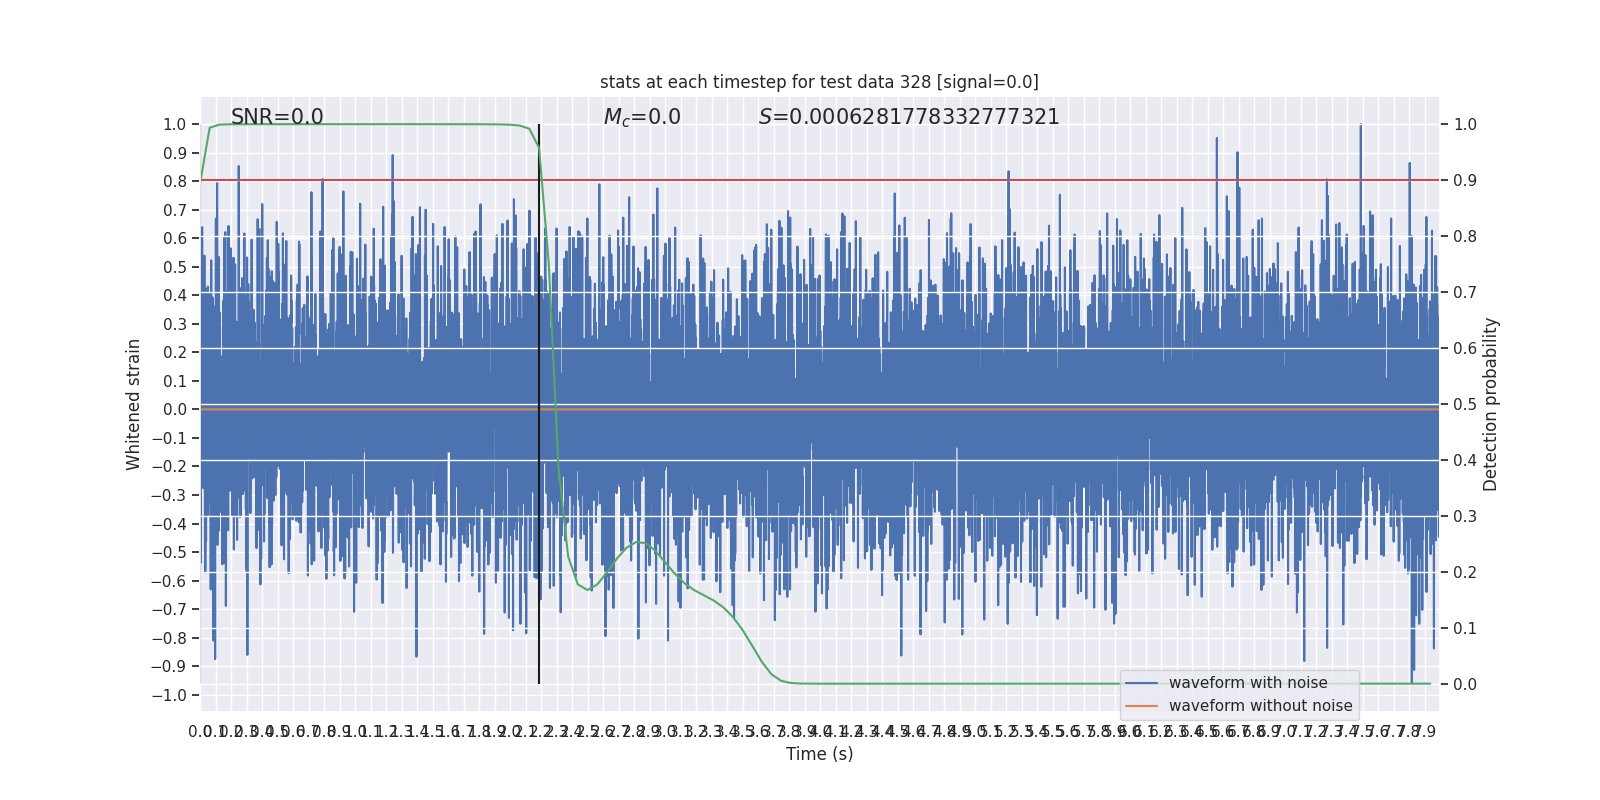Click the 0.0 tick on the Whitened strain axis
Screen dimensions: 1600x800
click(175, 410)
